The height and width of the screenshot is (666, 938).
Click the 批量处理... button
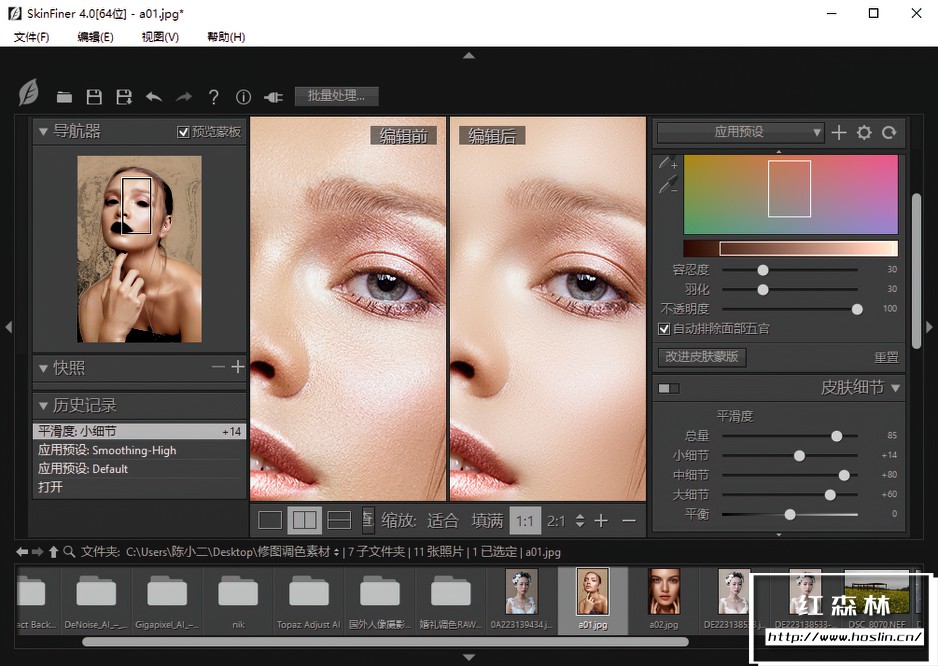[336, 96]
